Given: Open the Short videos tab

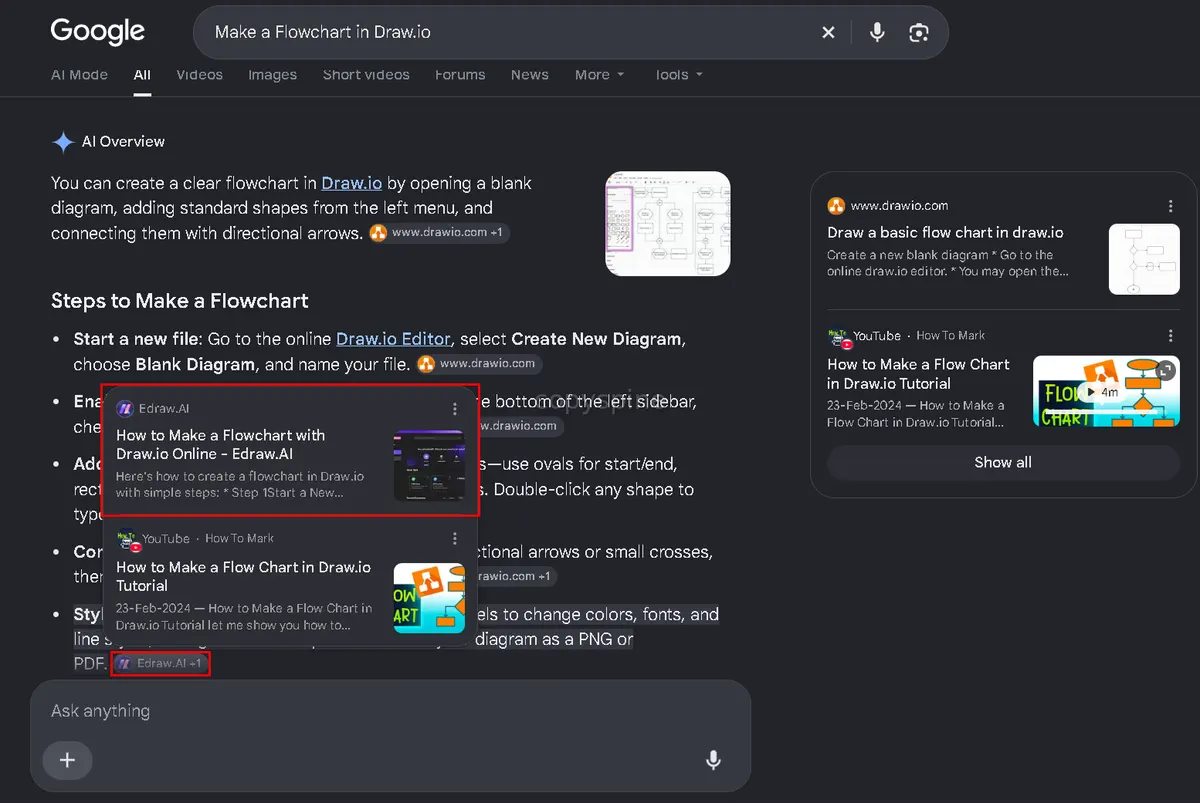Looking at the screenshot, I should coord(366,75).
